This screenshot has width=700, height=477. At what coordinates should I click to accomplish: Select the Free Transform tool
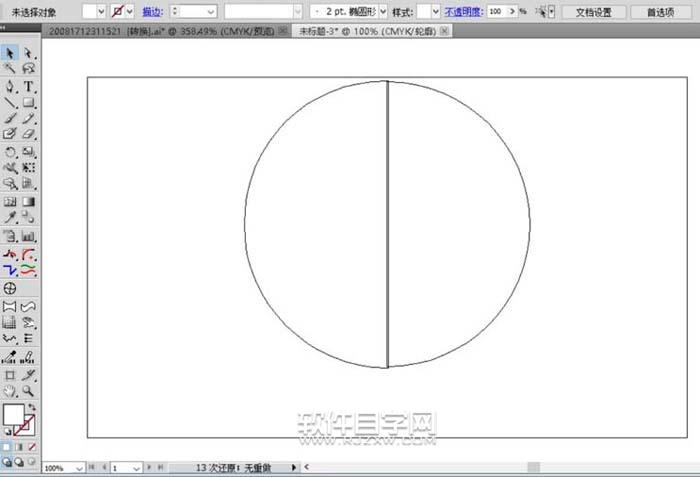29,167
